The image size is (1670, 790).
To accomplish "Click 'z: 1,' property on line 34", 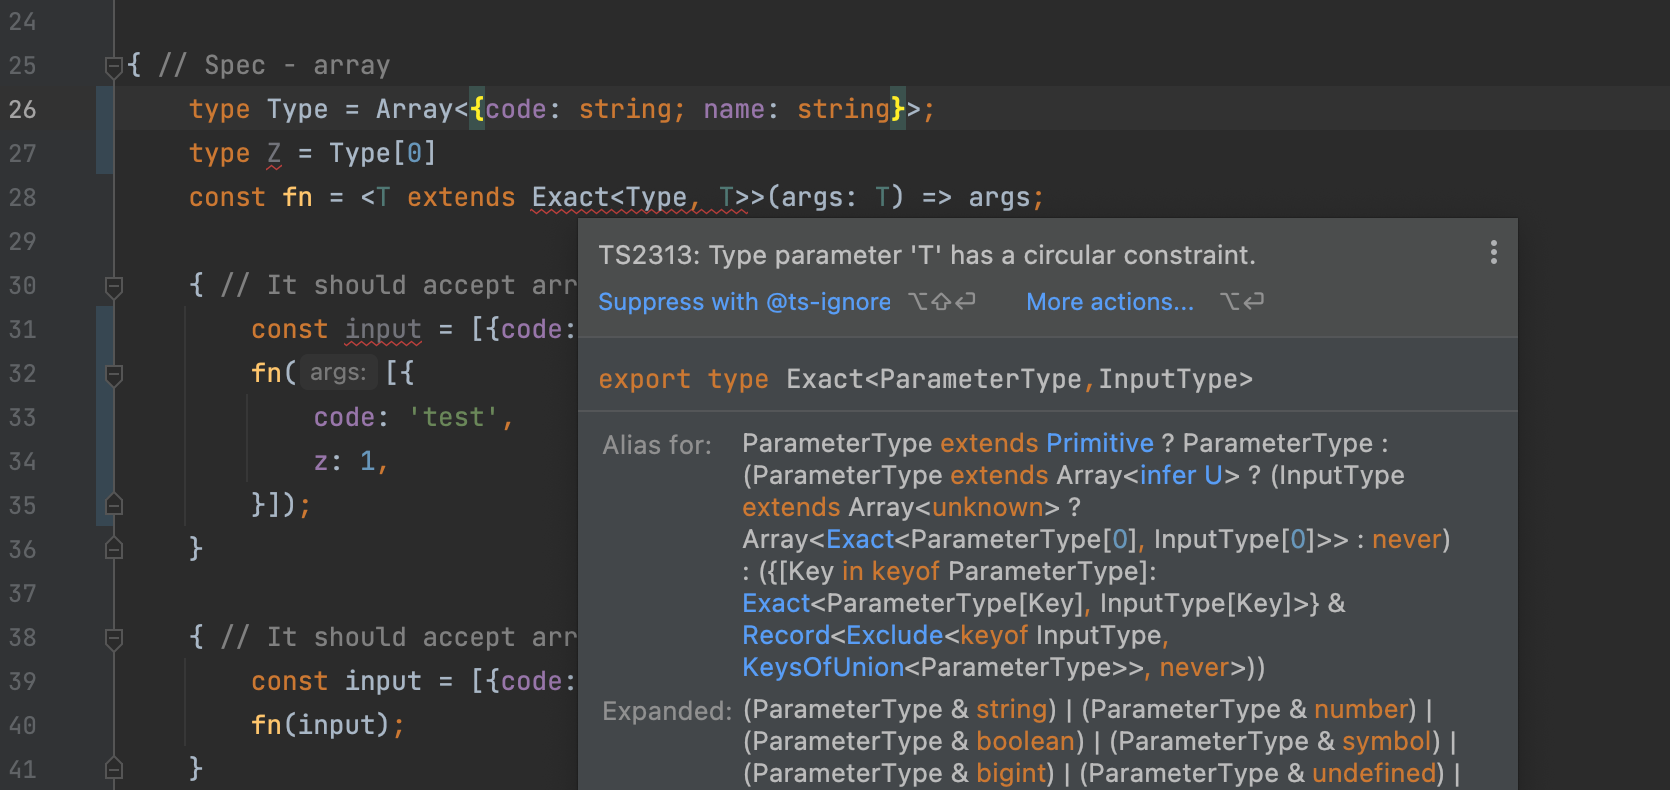I will point(351,461).
